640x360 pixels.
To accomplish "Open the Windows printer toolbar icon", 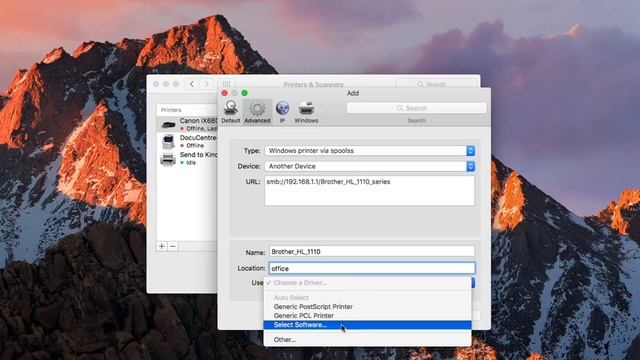I will pyautogui.click(x=306, y=111).
